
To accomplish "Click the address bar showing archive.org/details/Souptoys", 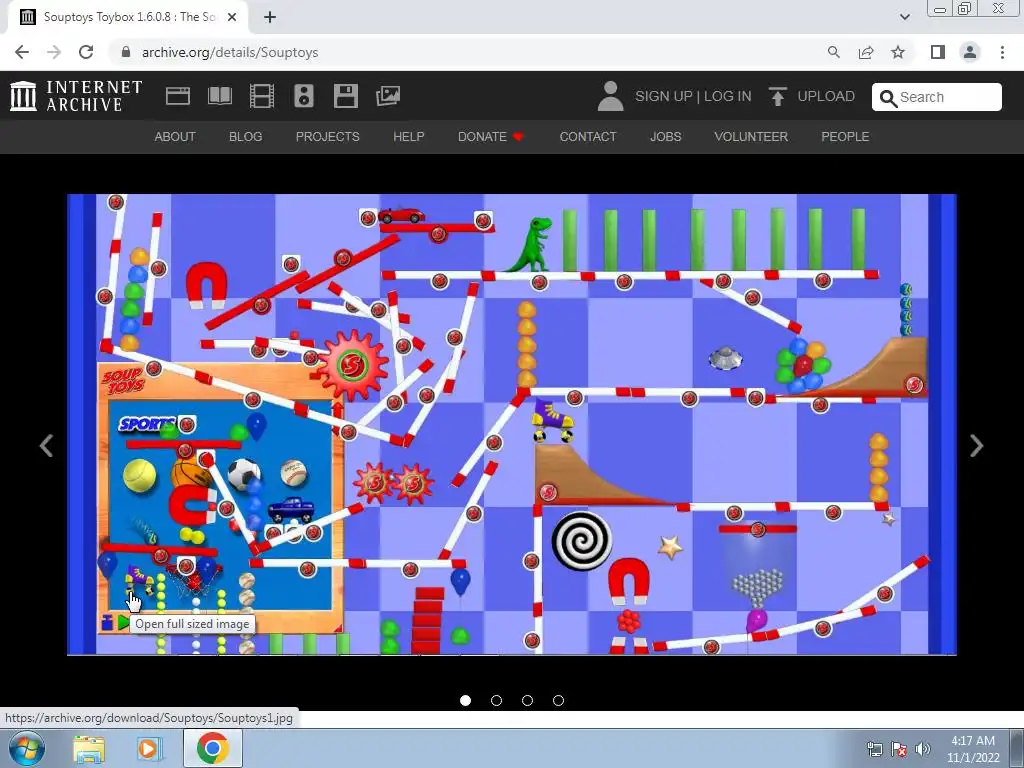I will coord(470,52).
